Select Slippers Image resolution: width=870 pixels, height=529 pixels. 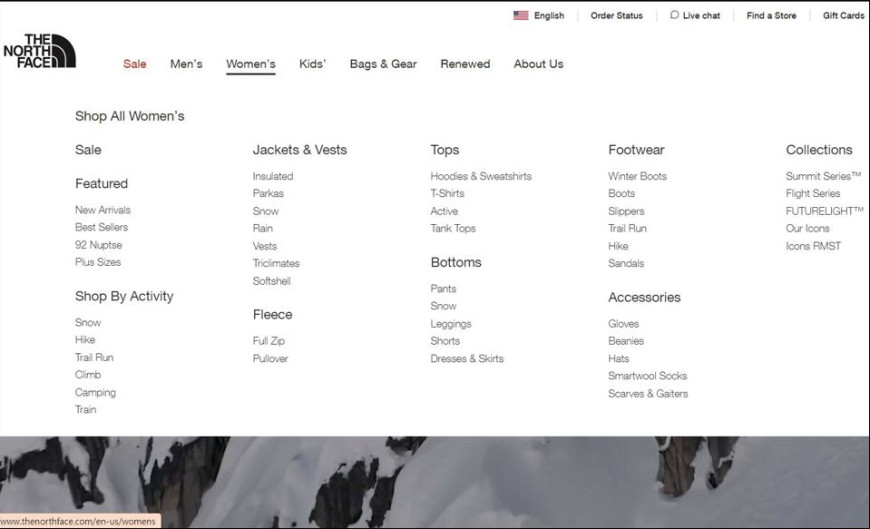pyautogui.click(x=626, y=211)
